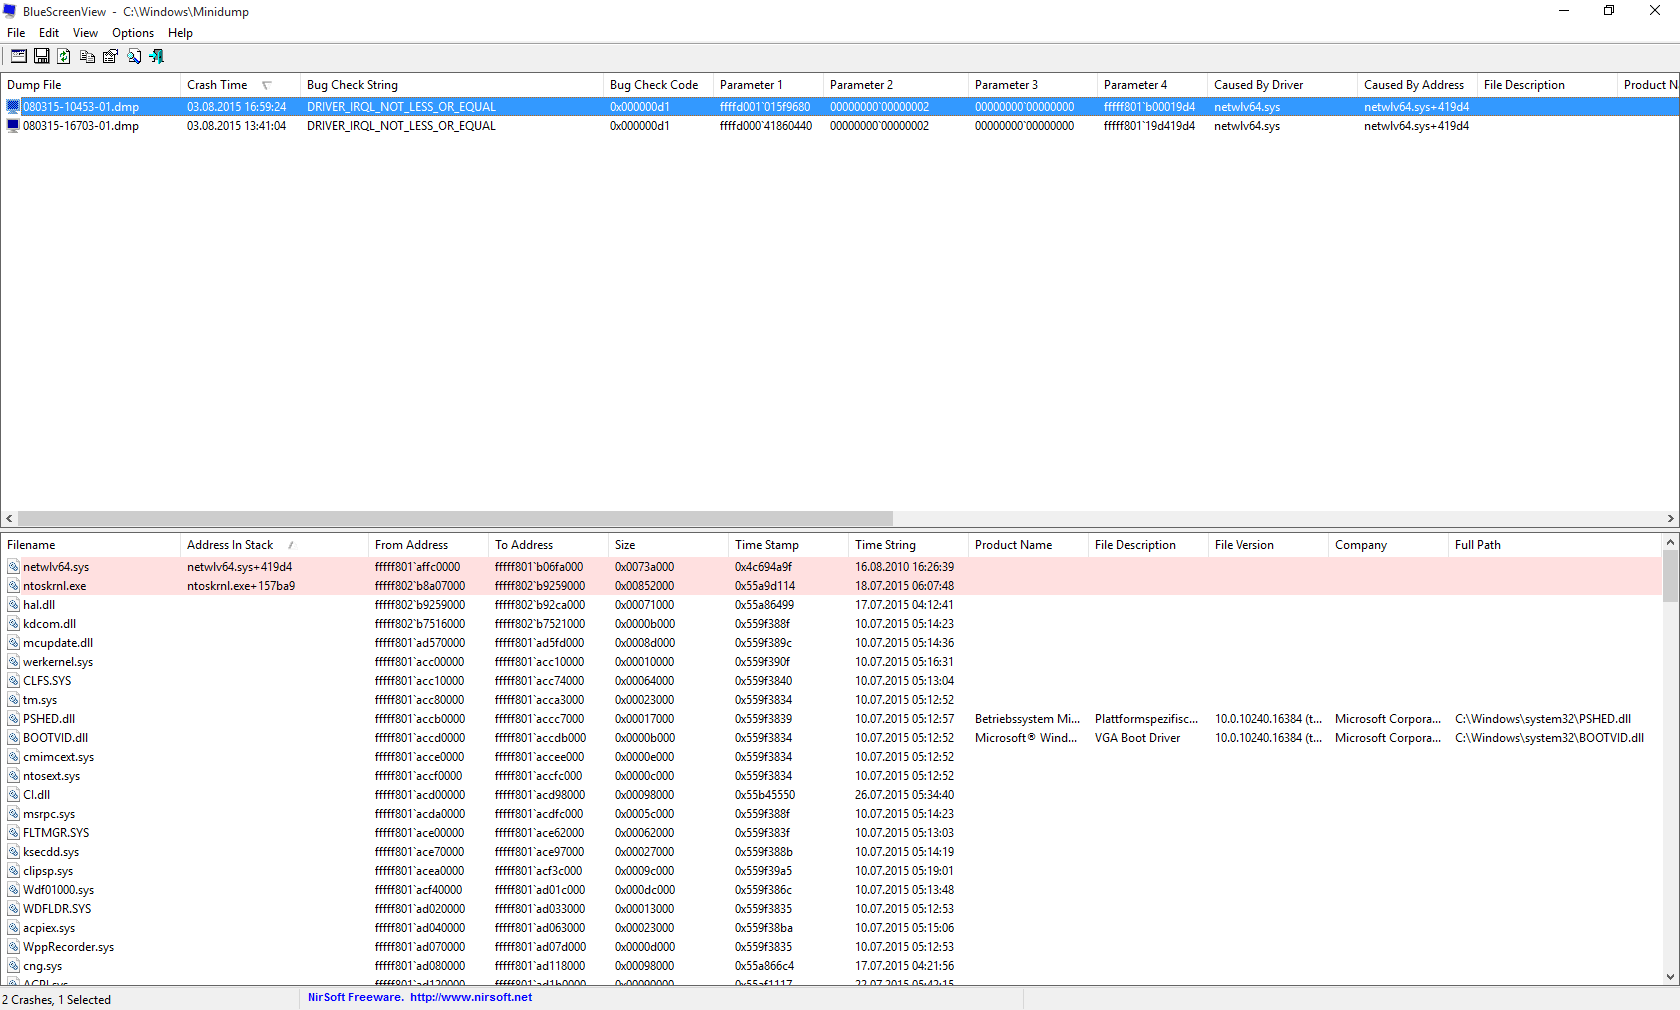The width and height of the screenshot is (1680, 1010).
Task: Sort by Caused By Driver column
Action: point(1282,85)
